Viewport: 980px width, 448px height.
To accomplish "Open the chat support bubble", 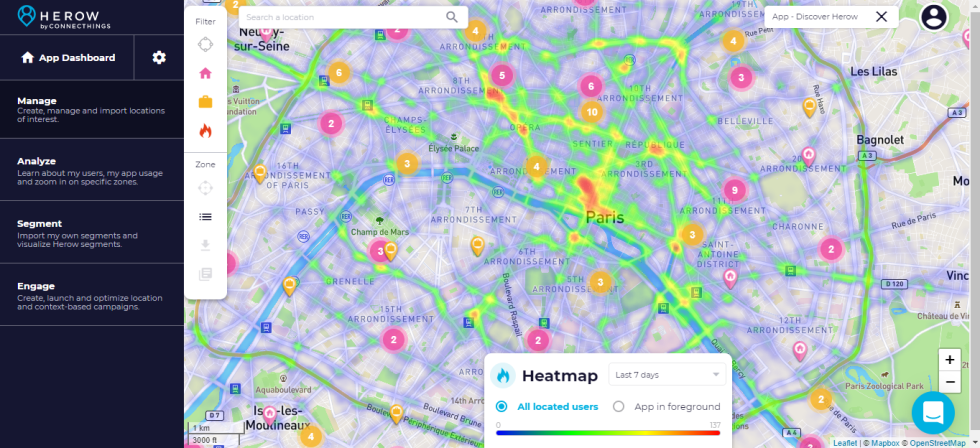I will click(932, 412).
